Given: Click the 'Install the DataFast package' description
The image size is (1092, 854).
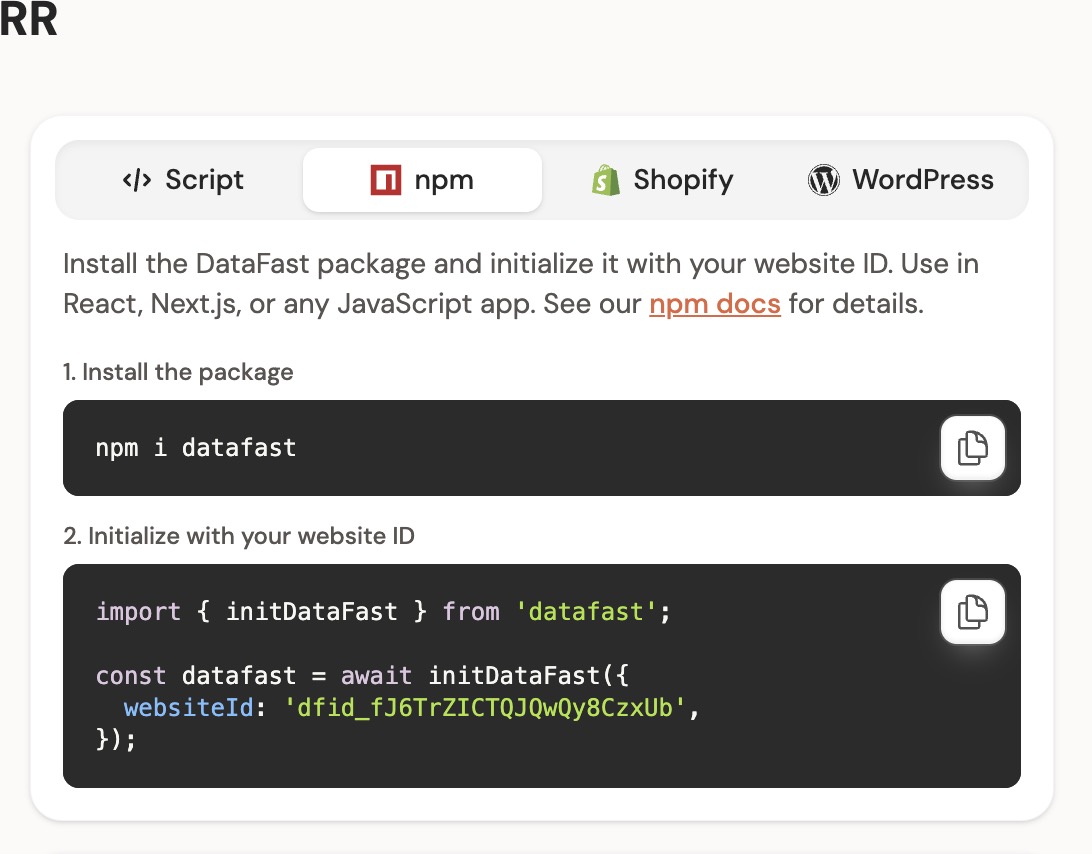Looking at the screenshot, I should (521, 284).
